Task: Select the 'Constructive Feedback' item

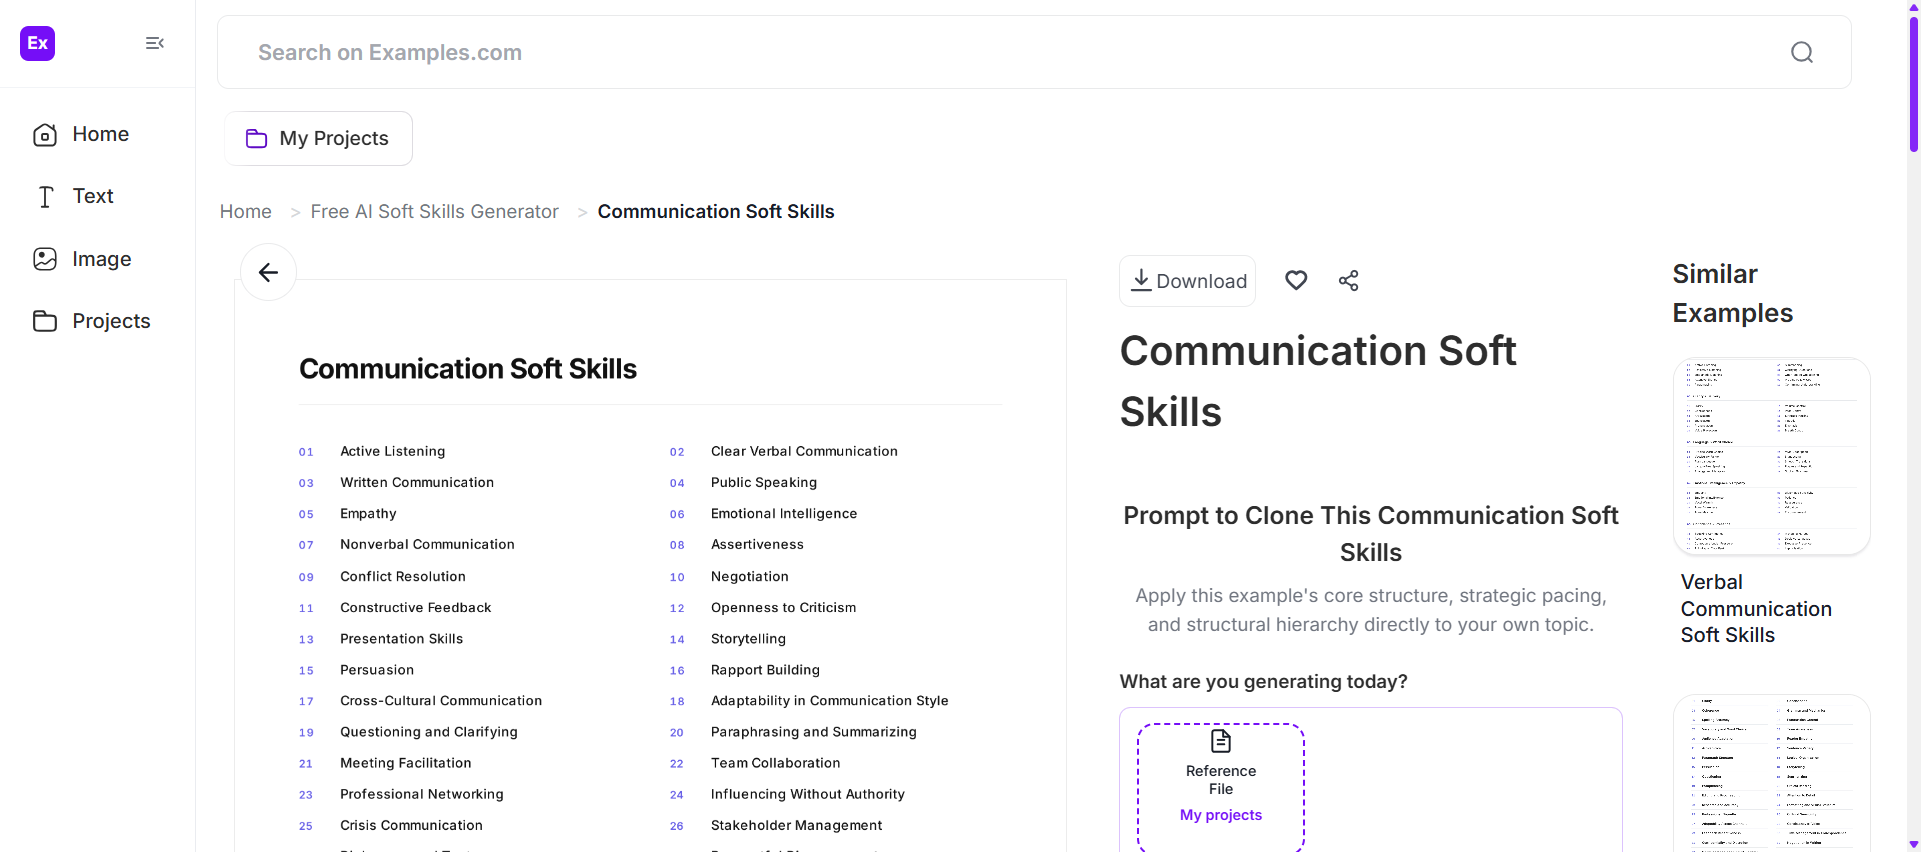Action: pyautogui.click(x=416, y=607)
